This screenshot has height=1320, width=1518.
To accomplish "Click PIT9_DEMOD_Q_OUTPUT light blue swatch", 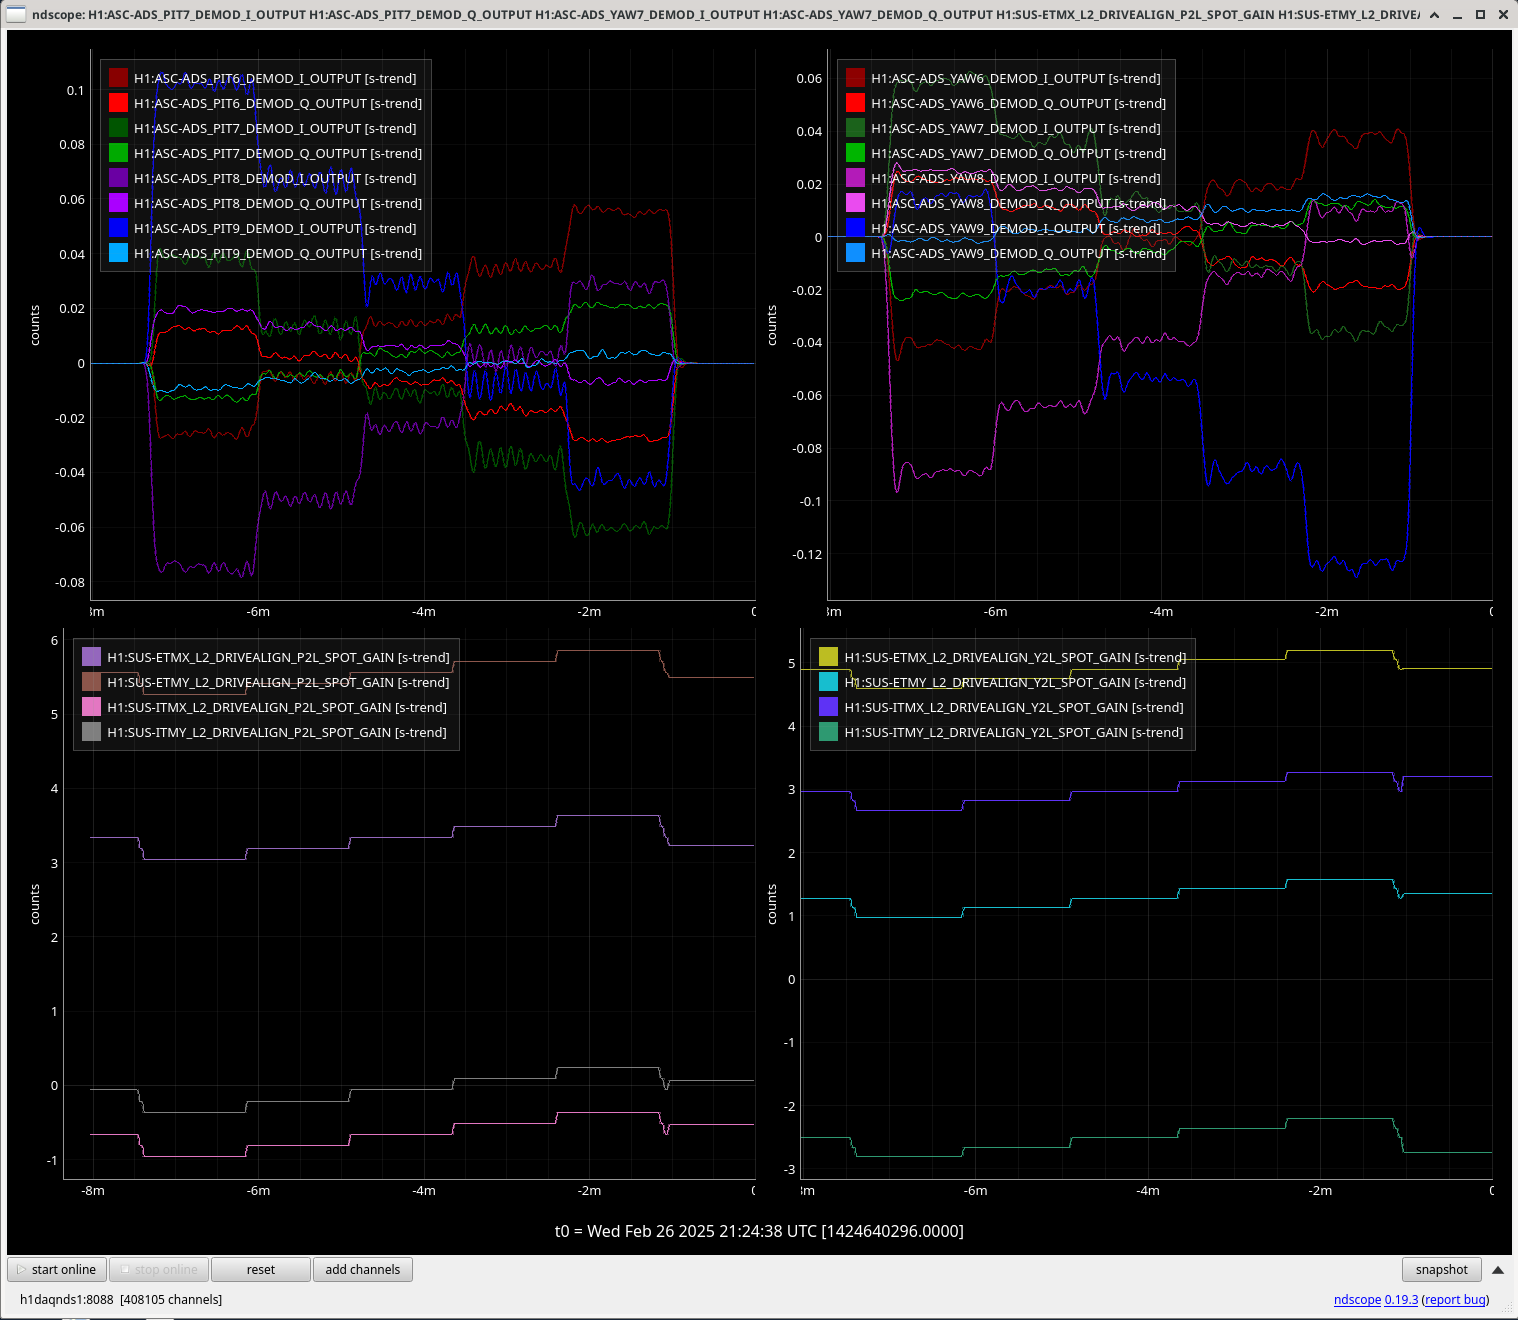I will click(118, 253).
